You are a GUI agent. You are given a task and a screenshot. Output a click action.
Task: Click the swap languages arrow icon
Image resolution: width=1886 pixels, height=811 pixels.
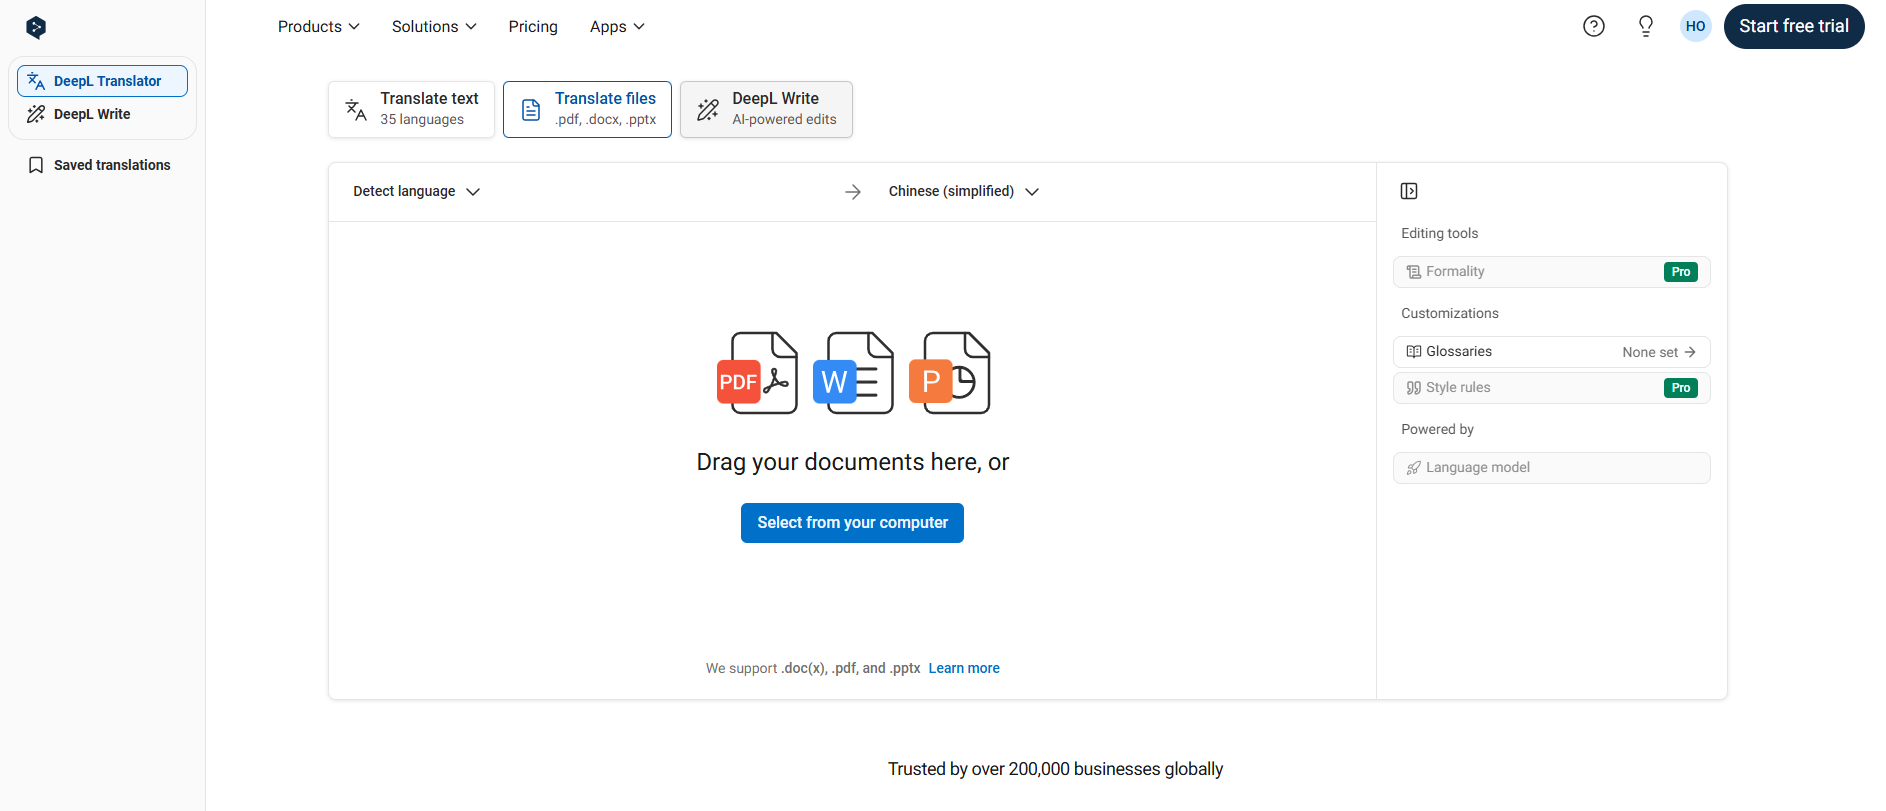tap(852, 192)
